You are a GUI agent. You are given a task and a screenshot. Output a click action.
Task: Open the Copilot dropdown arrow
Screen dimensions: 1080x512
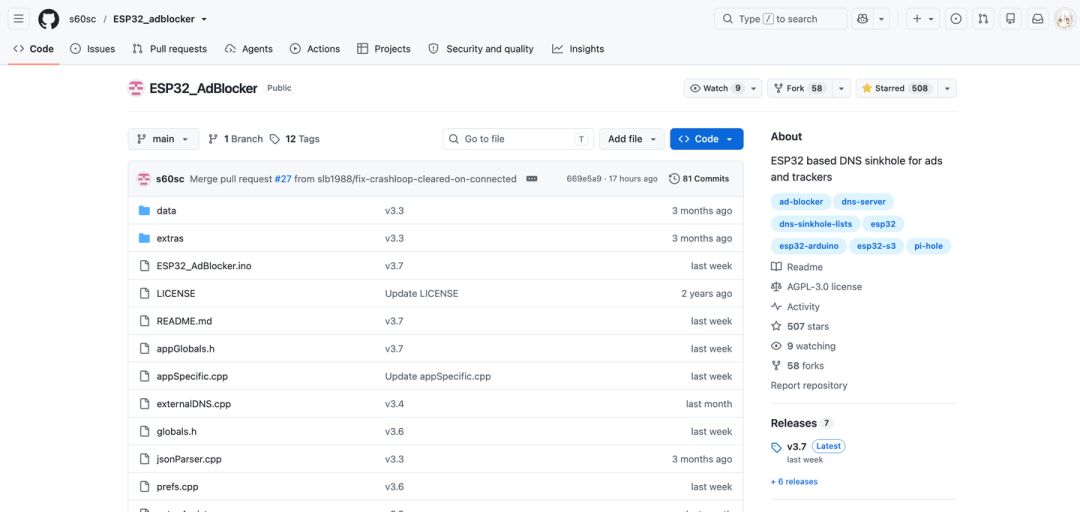[x=882, y=19]
